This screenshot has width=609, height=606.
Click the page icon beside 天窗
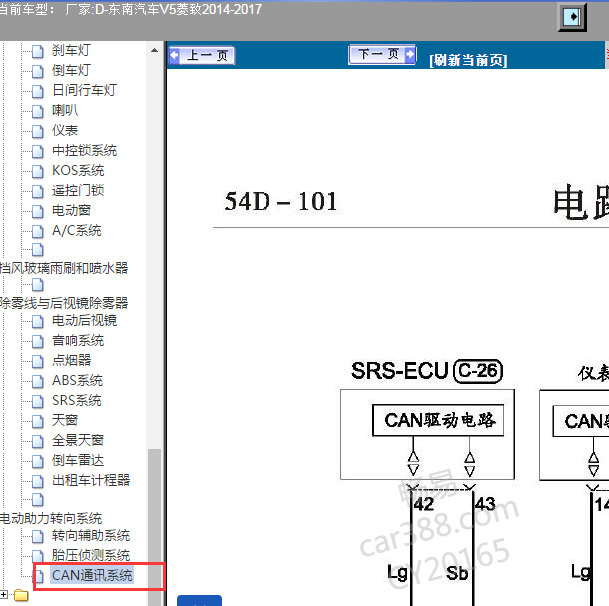(38, 421)
